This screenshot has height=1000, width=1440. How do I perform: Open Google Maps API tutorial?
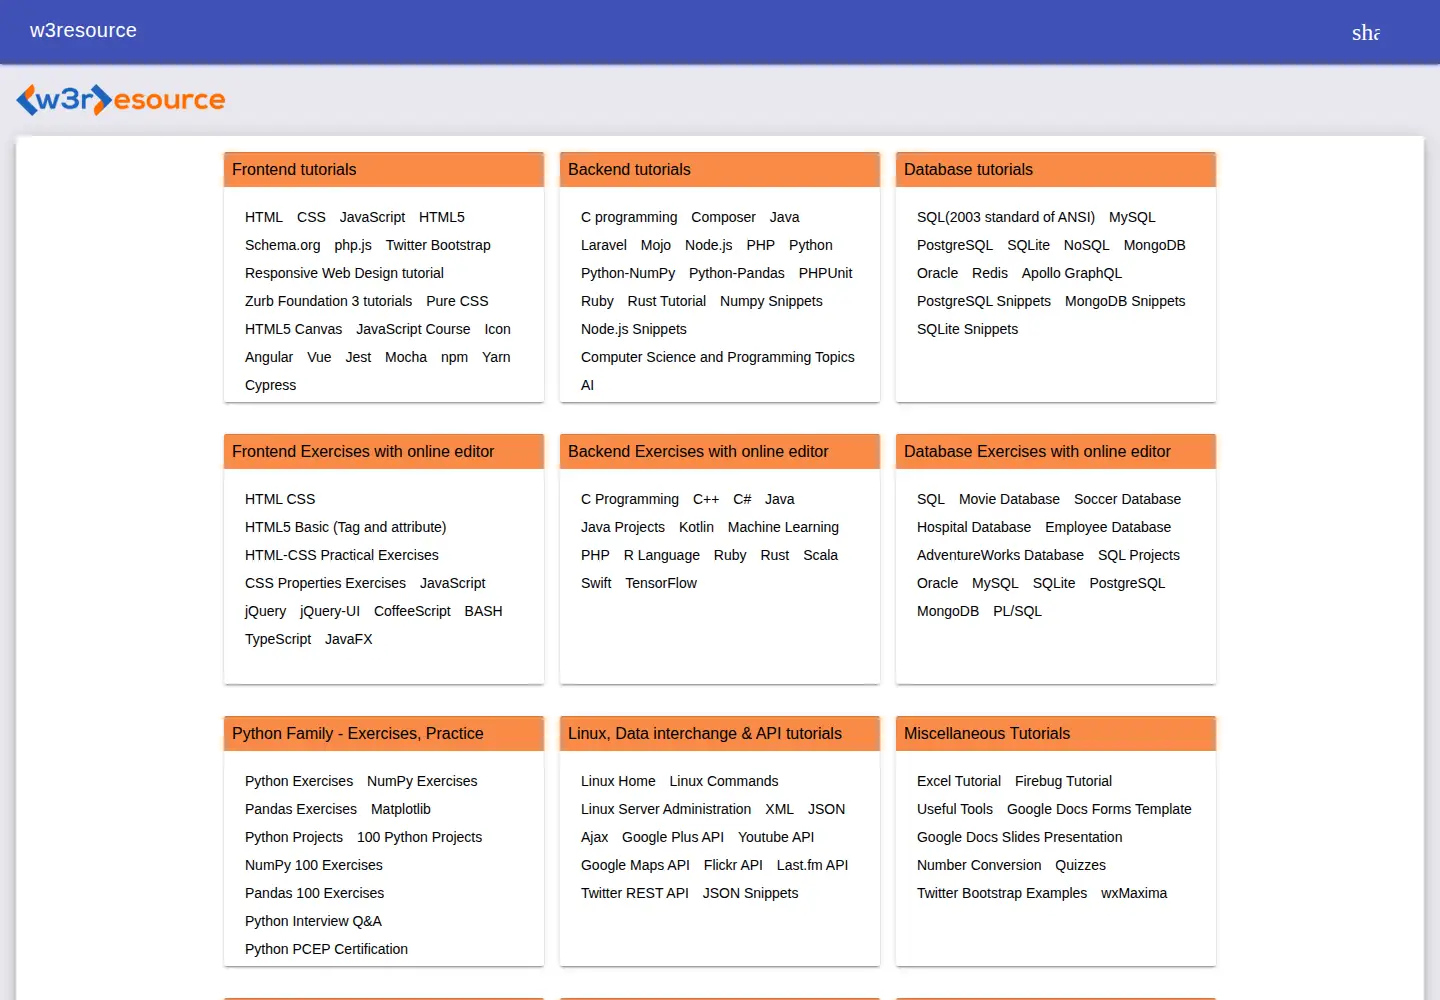click(x=635, y=865)
